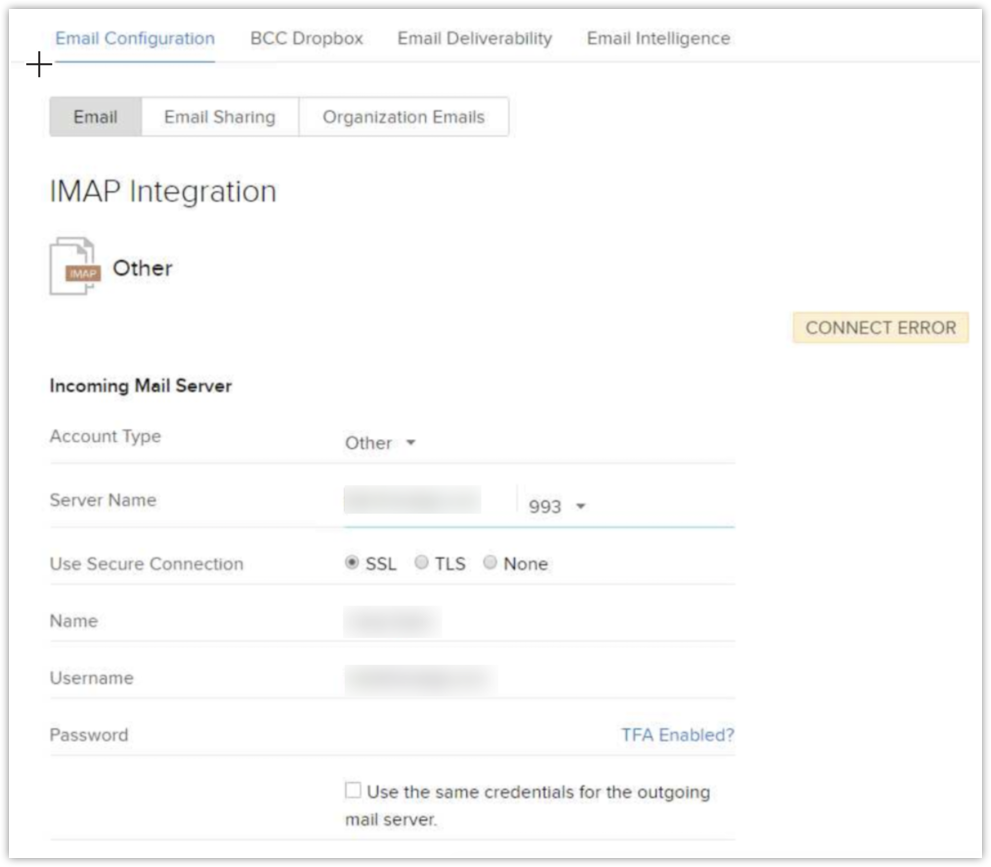Switch to BCC Dropbox tab
991x867 pixels.
pos(306,39)
